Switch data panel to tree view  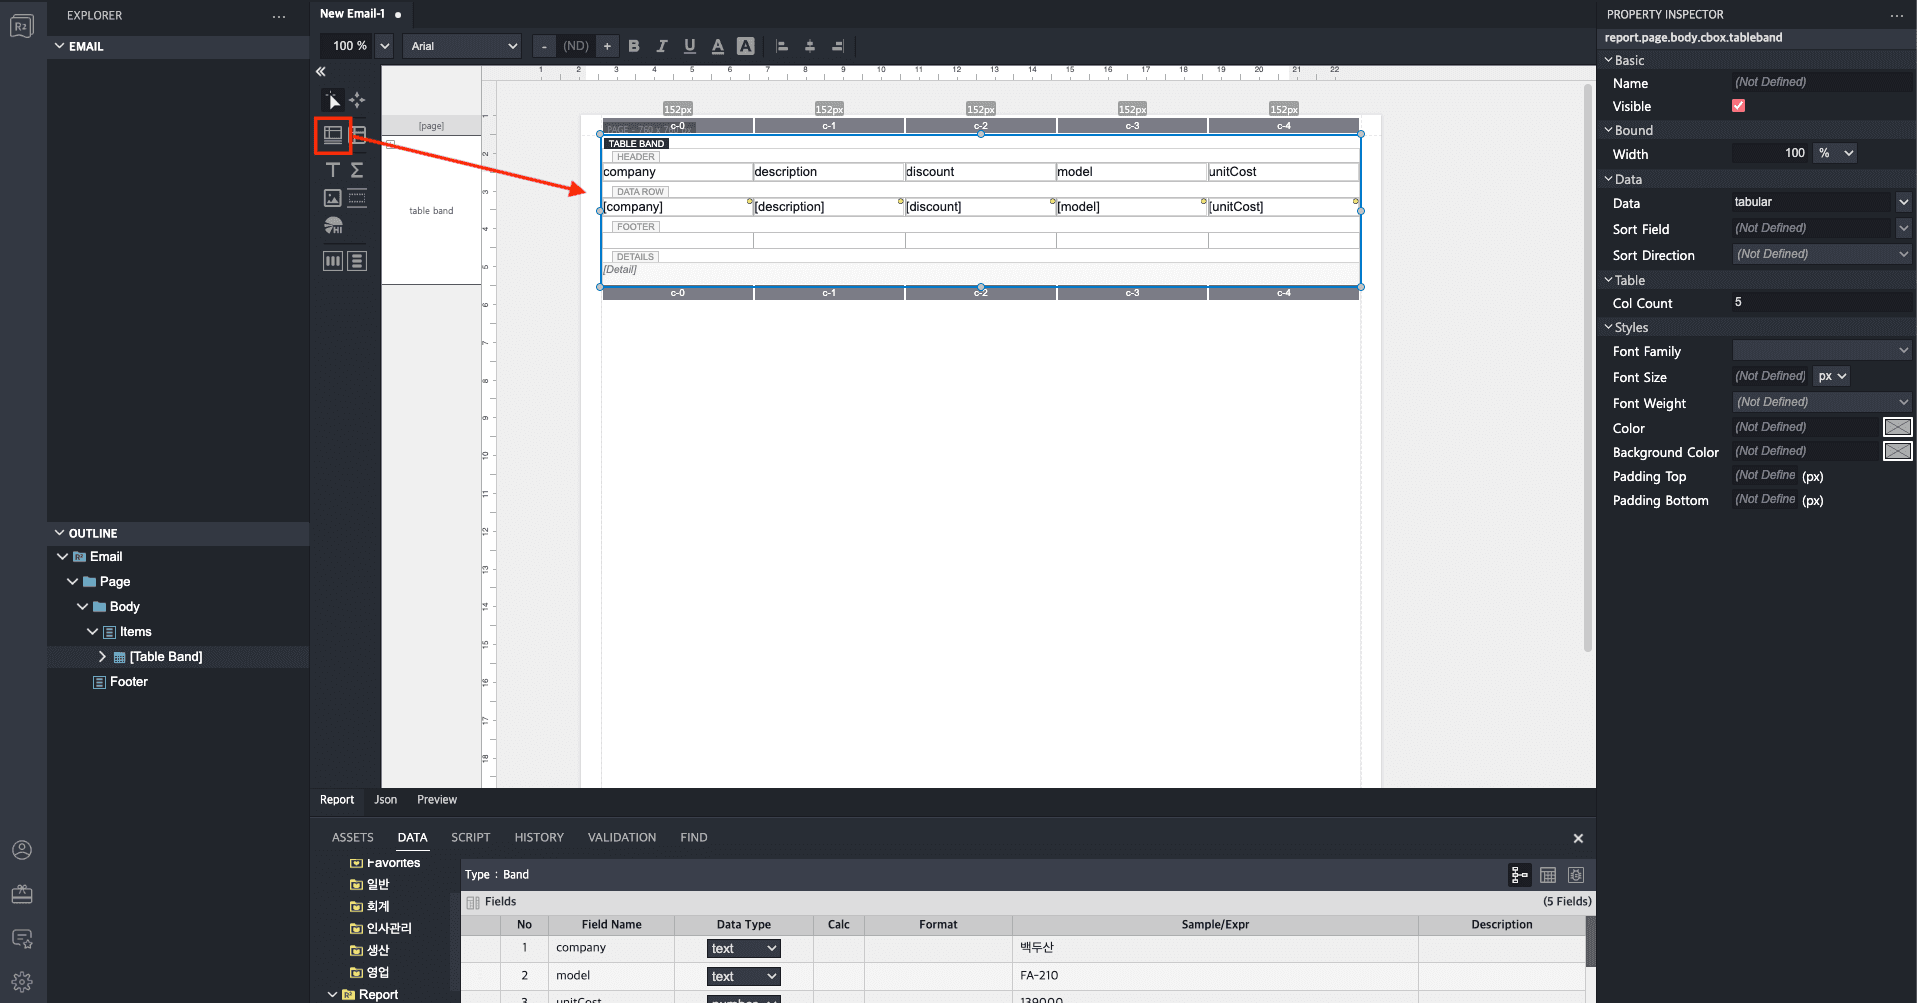(x=1520, y=875)
